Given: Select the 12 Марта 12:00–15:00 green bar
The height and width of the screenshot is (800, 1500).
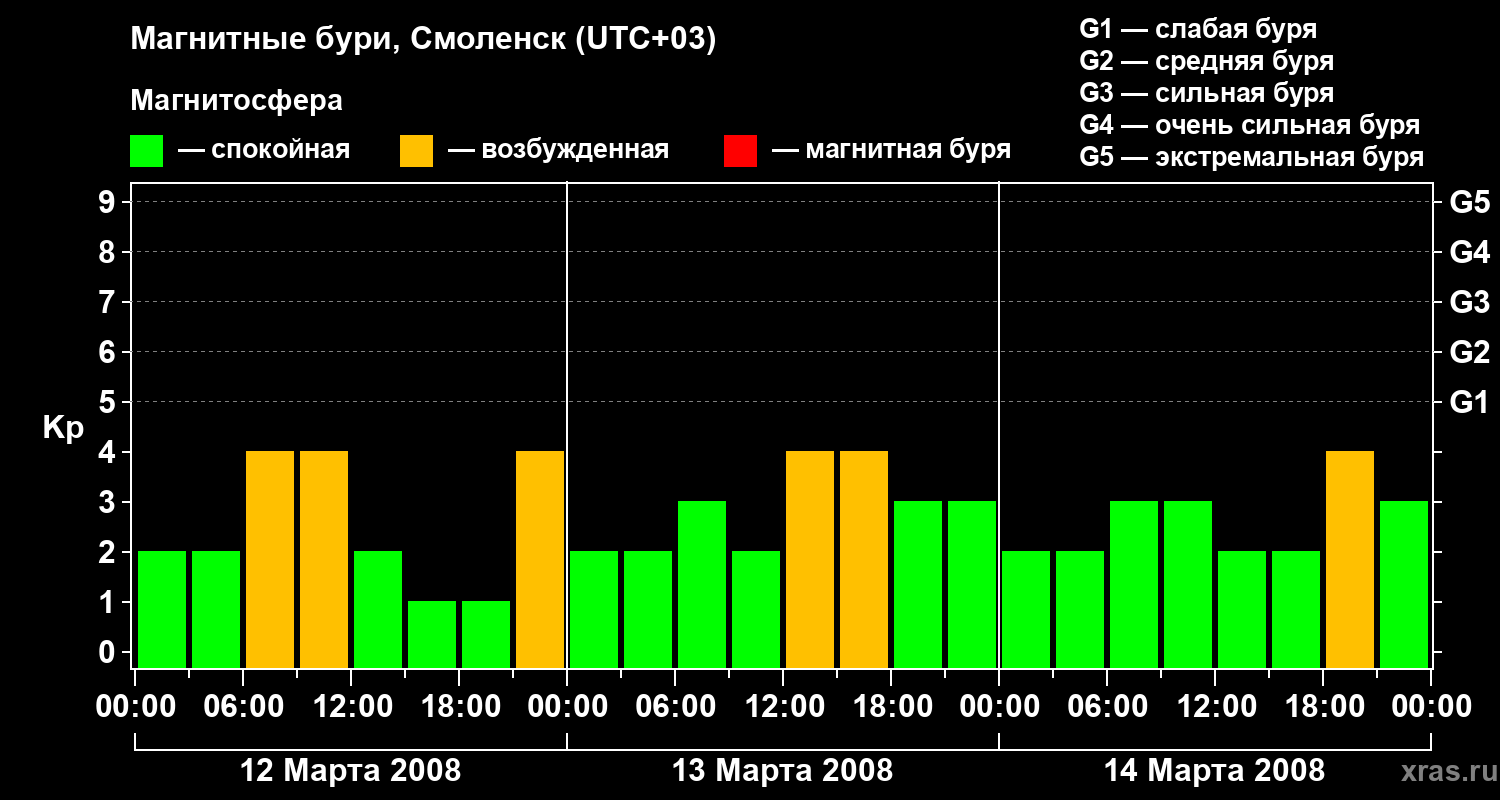Looking at the screenshot, I should pos(378,609).
